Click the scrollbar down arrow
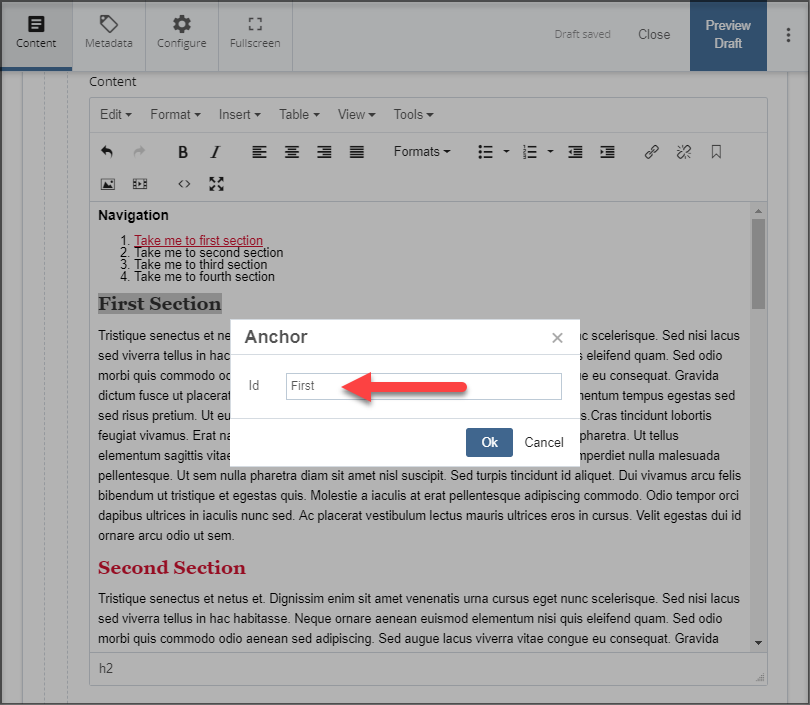 click(758, 643)
